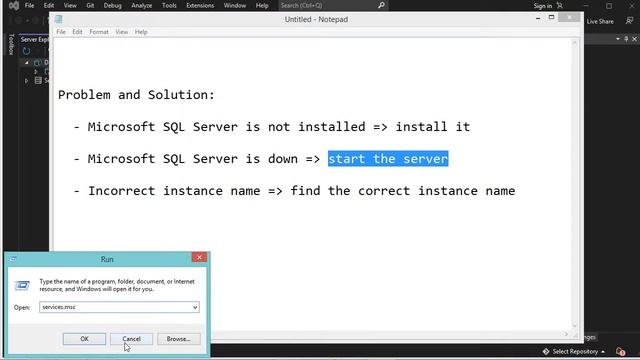Click the notifications bell icon in status bar
This screenshot has width=640, height=360.
coord(620,351)
